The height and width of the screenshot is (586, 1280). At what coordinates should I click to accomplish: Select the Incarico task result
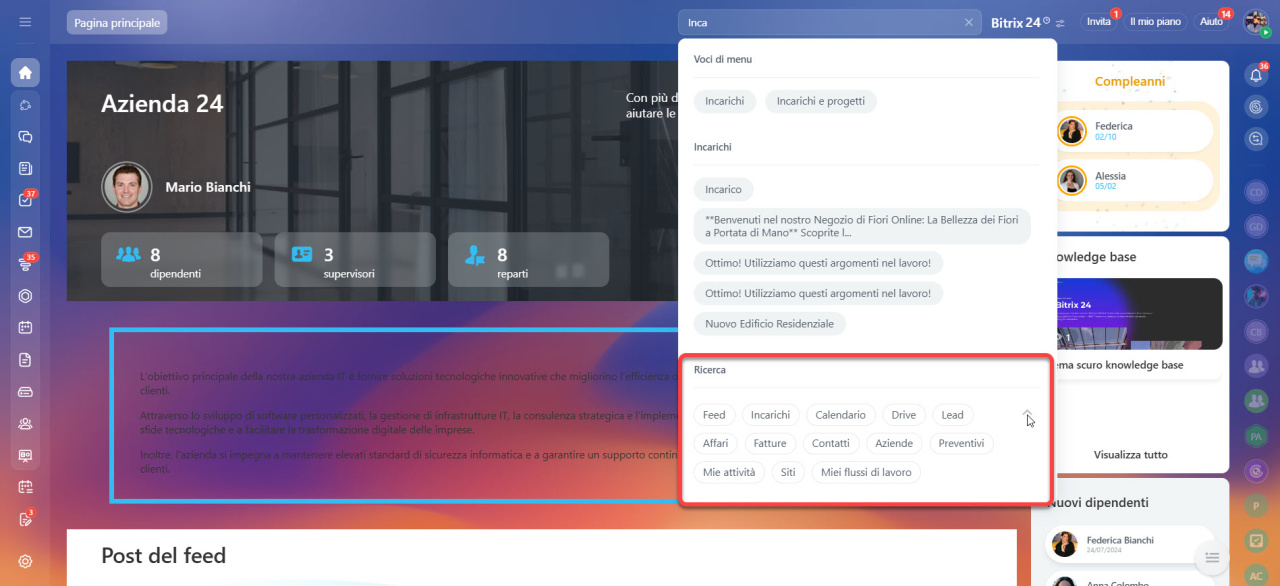click(x=723, y=189)
